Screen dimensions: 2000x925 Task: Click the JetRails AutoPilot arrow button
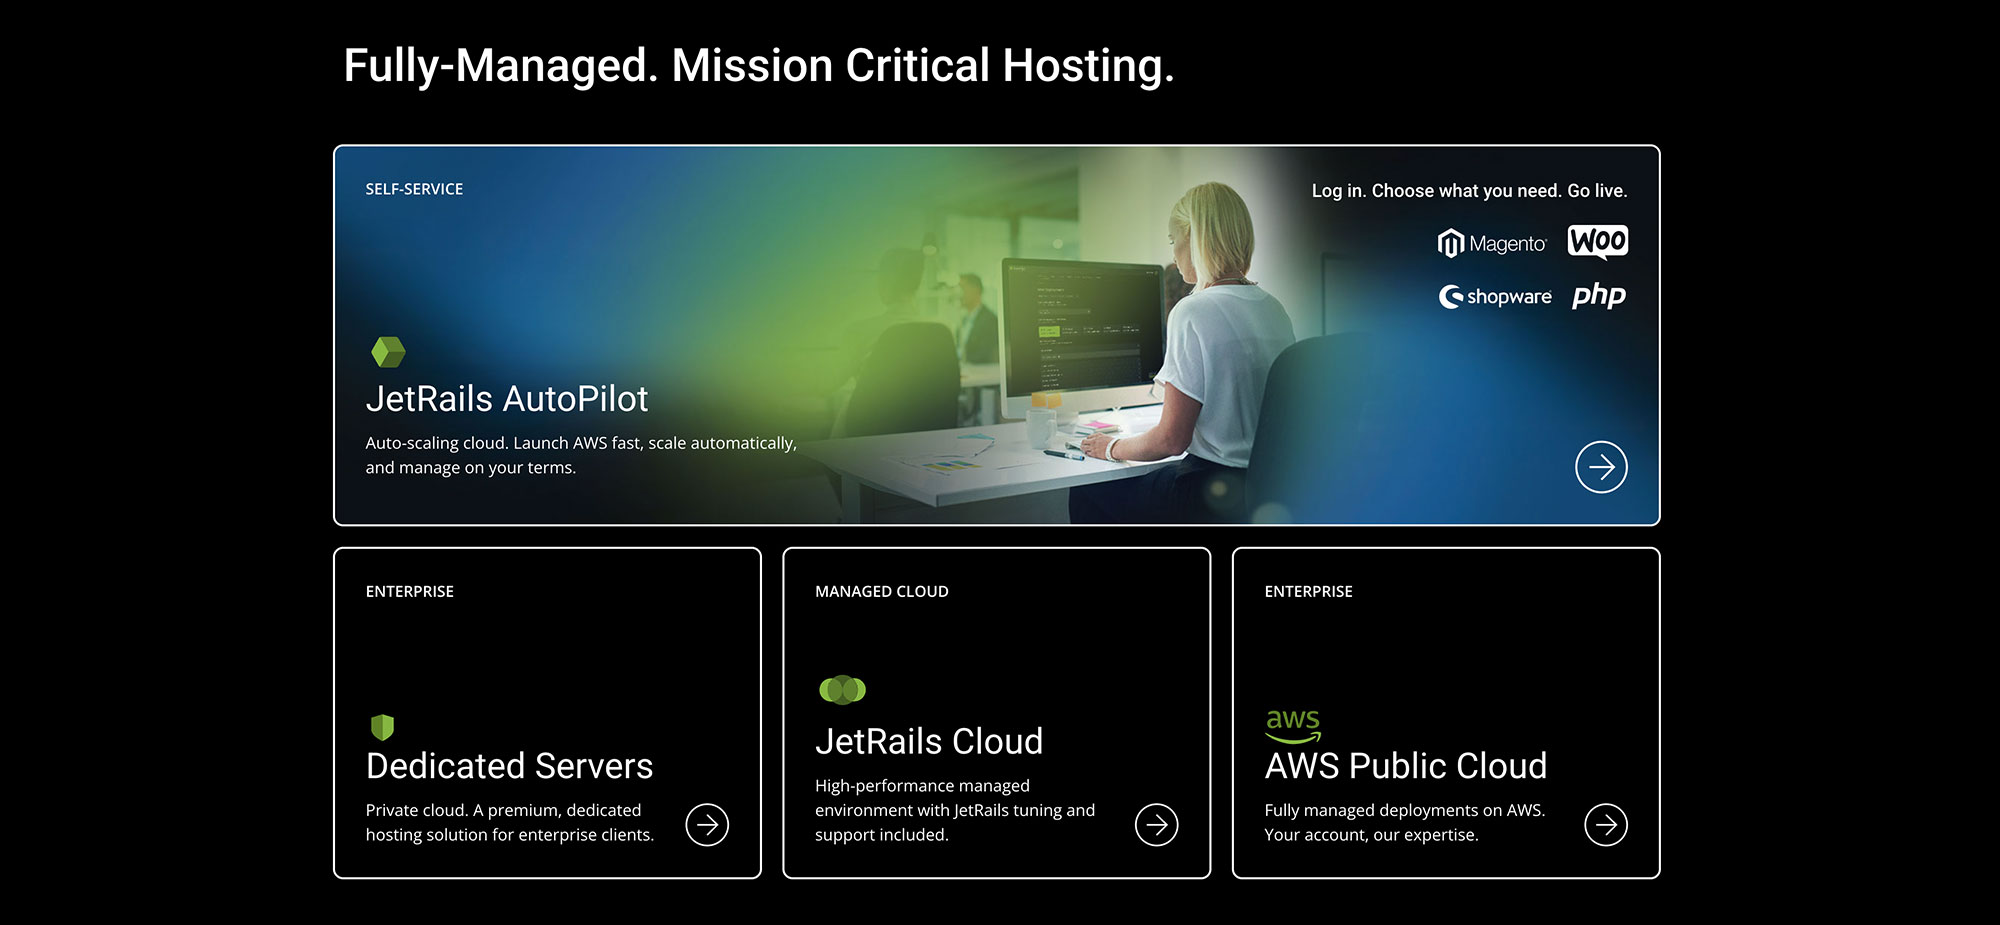tap(1601, 467)
